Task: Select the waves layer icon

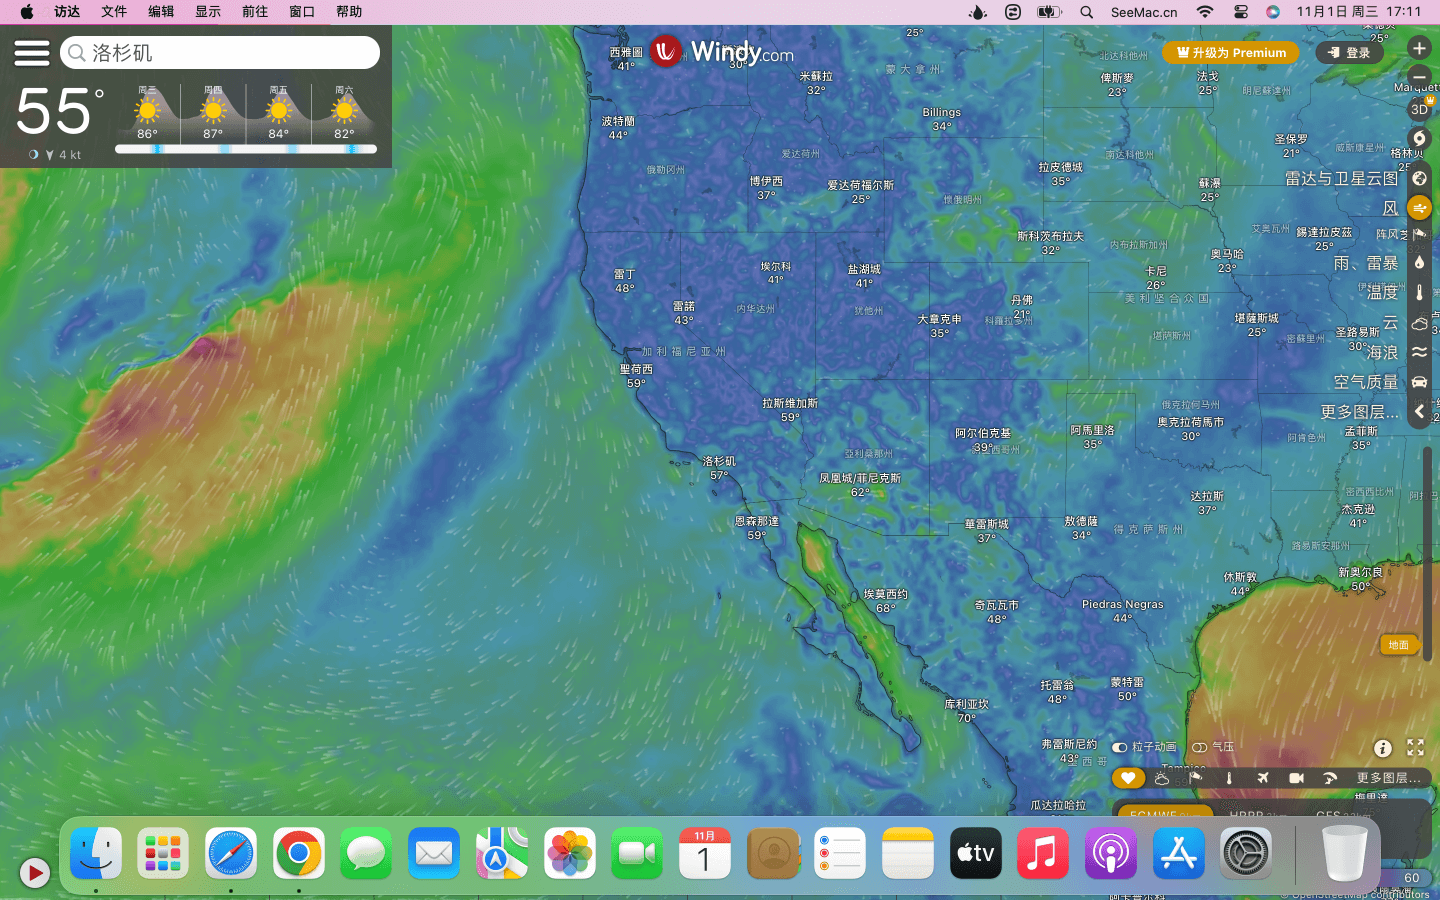Action: pyautogui.click(x=1419, y=352)
